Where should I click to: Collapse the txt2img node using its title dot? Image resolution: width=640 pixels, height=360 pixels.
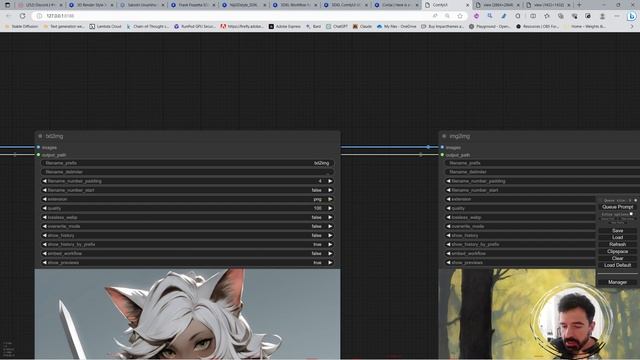(x=40, y=136)
